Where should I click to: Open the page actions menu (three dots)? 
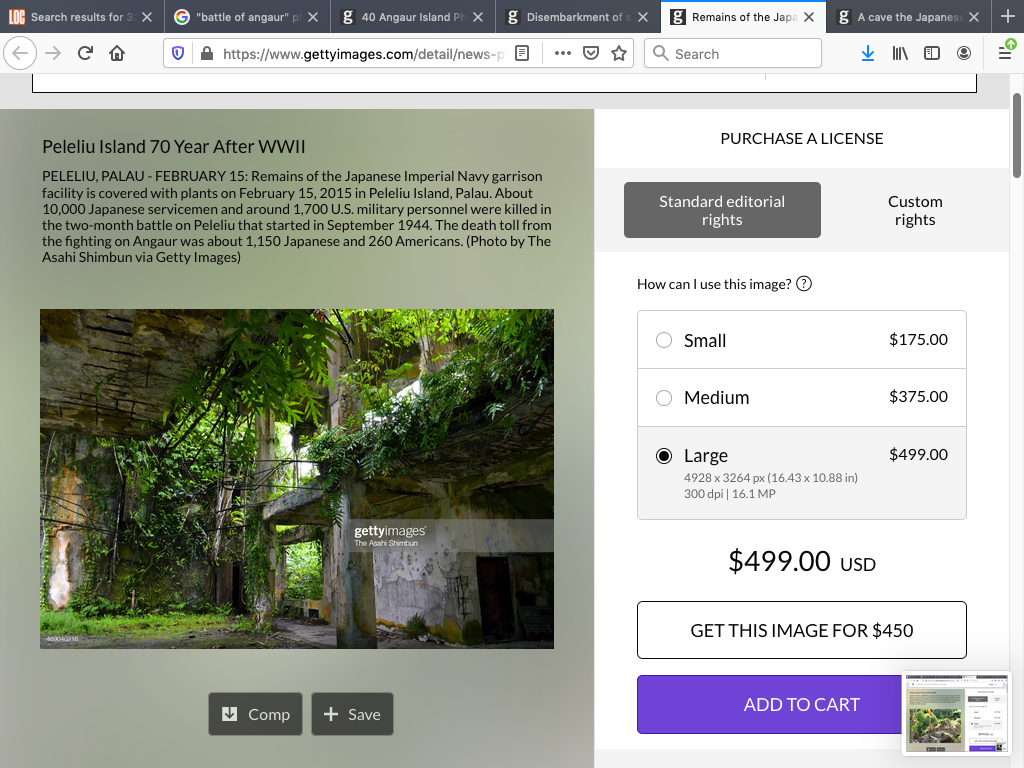(x=562, y=54)
